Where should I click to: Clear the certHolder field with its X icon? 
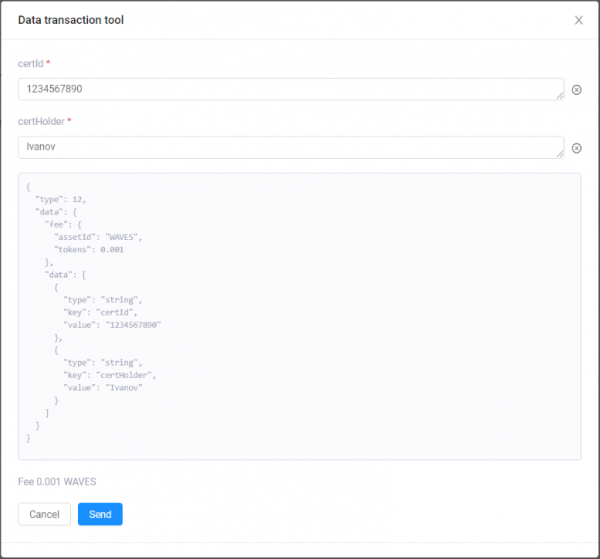[x=576, y=148]
